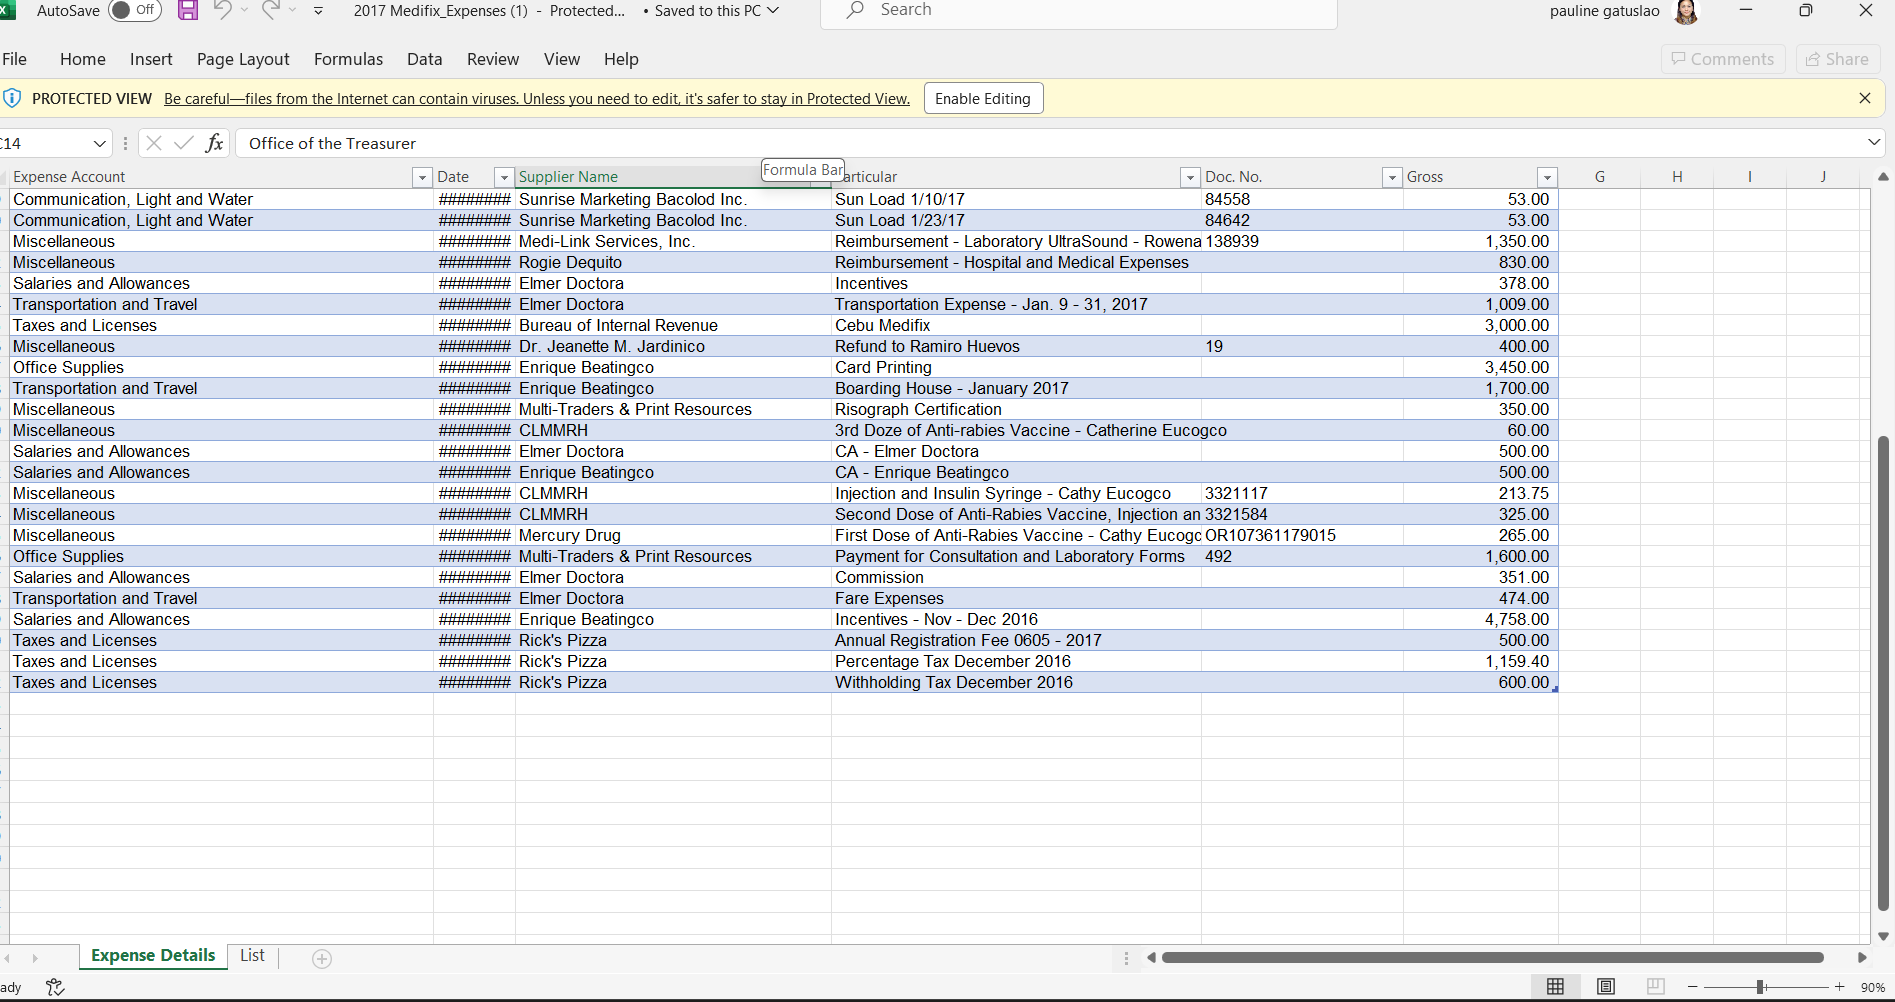Select the gross value 4,758.00
Viewport: 1895px width, 1002px height.
1480,619
